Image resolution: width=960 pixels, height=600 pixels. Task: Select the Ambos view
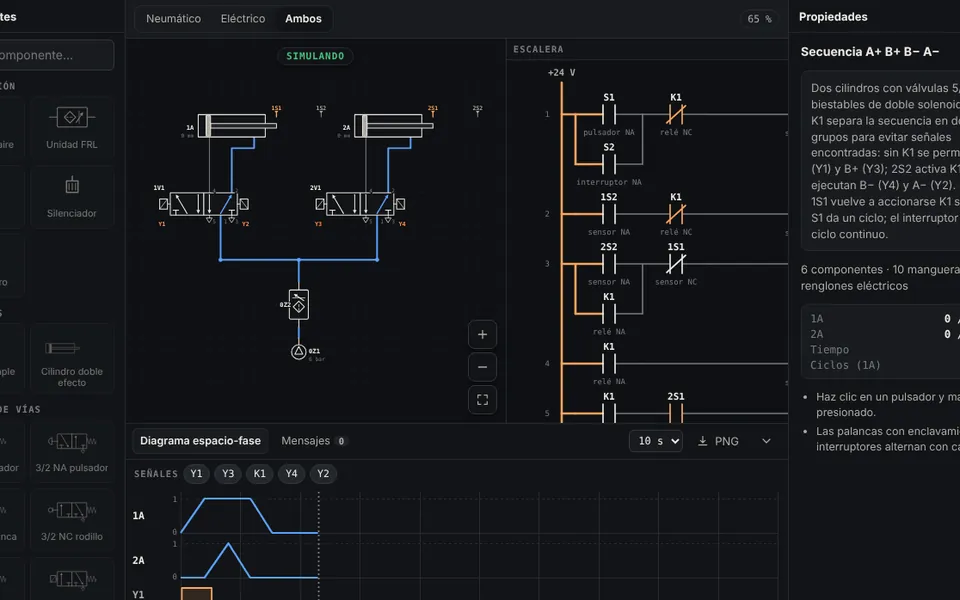[303, 18]
